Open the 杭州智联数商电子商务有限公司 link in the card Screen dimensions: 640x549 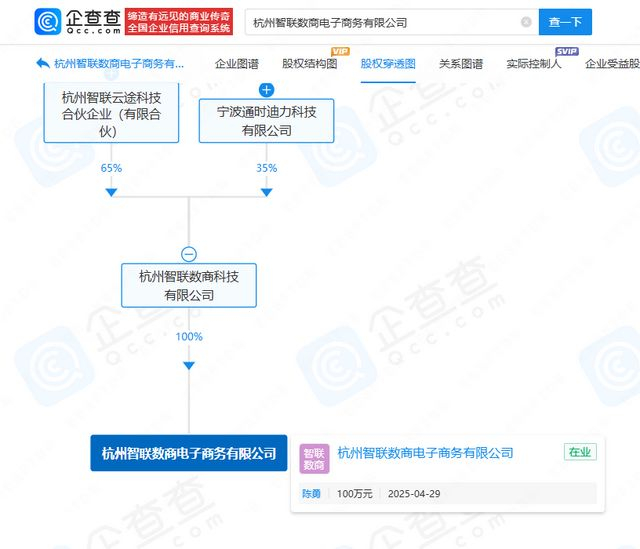(425, 453)
